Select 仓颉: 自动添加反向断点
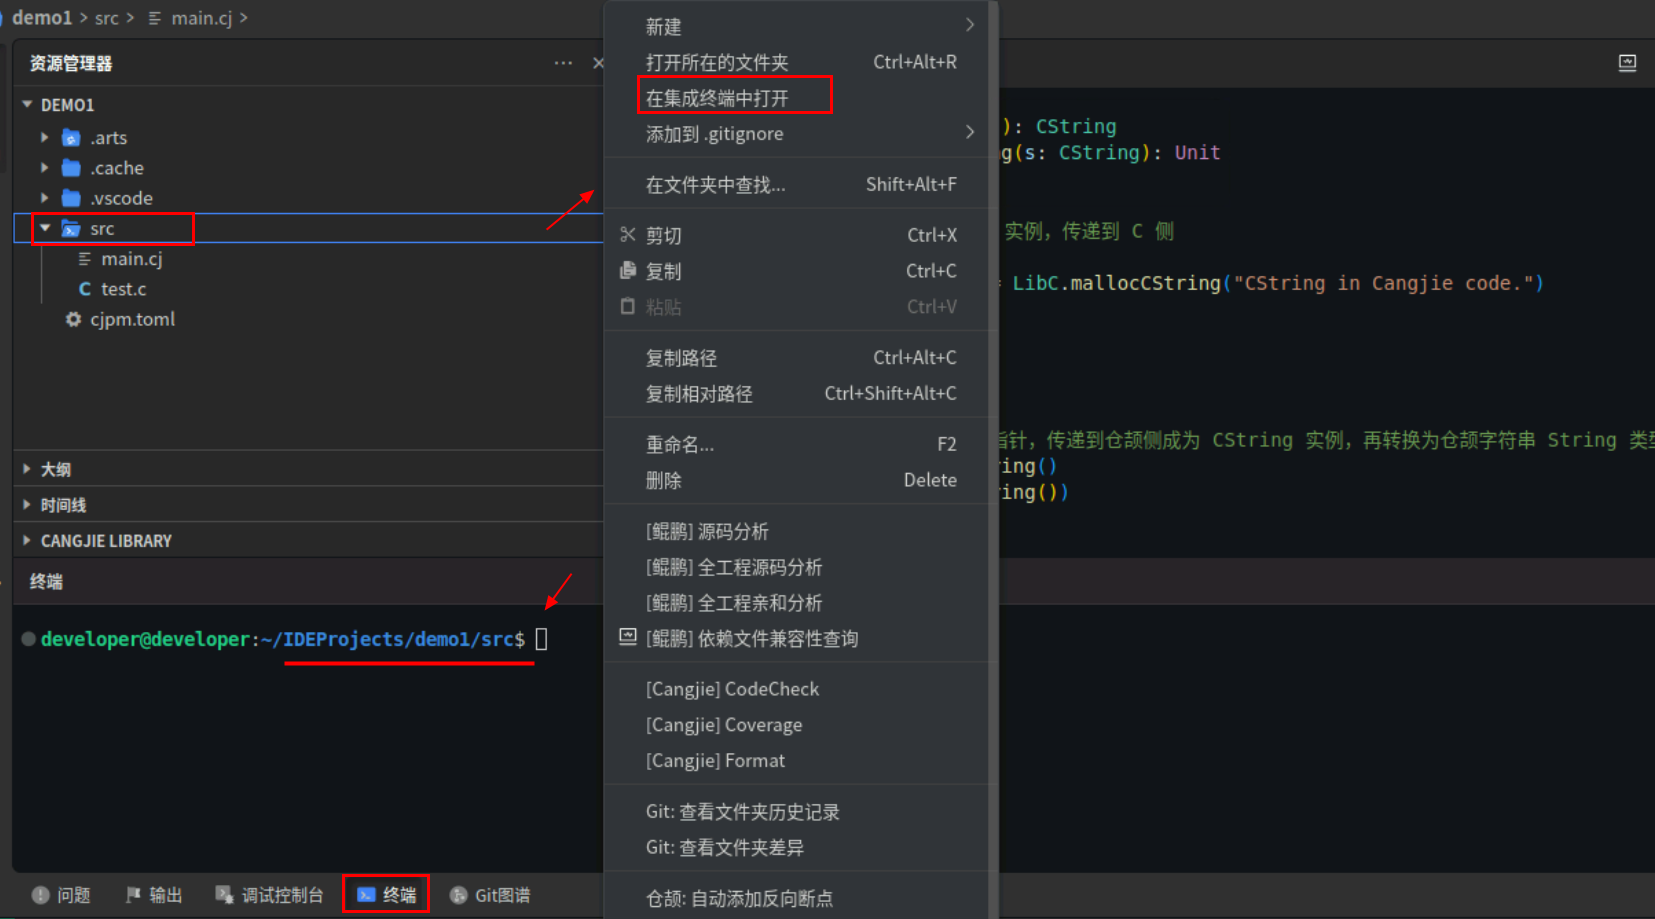Image resolution: width=1655 pixels, height=919 pixels. [796, 898]
